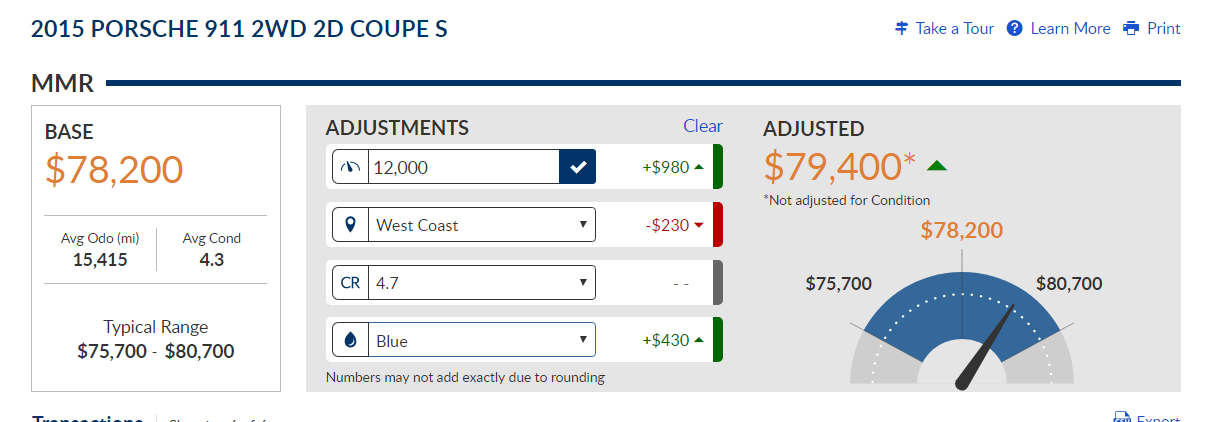Click the color droplet icon

coord(350,341)
